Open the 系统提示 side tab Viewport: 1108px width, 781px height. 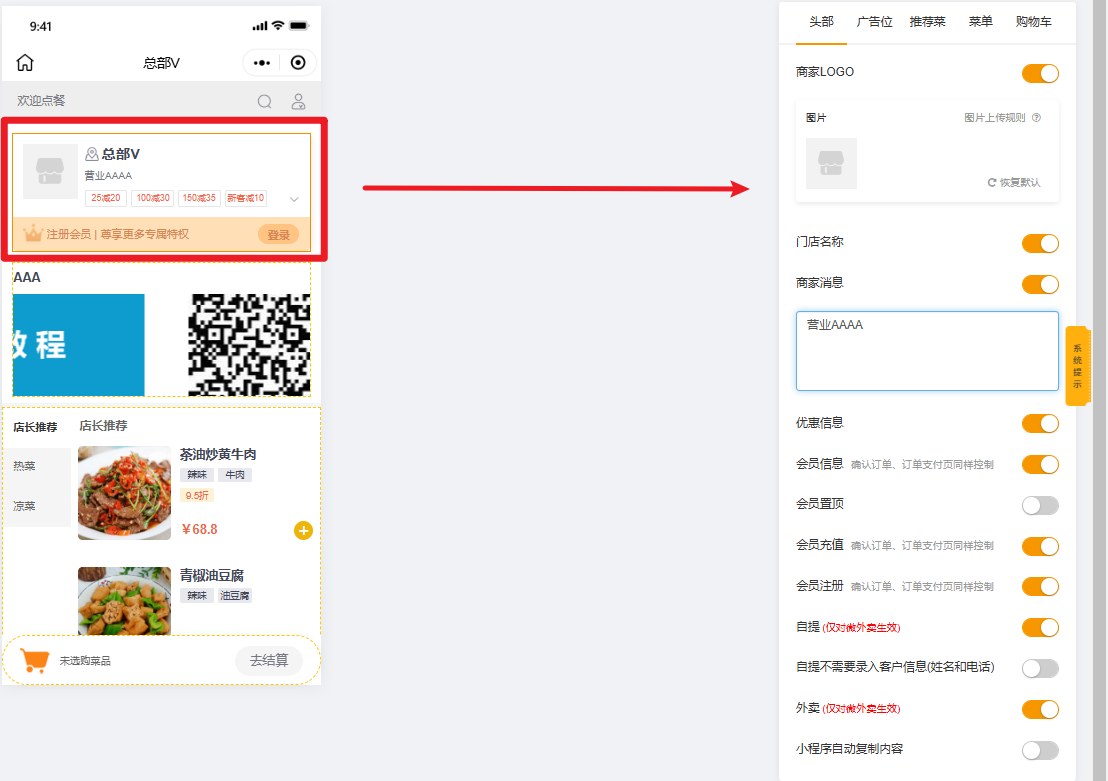(x=1077, y=365)
